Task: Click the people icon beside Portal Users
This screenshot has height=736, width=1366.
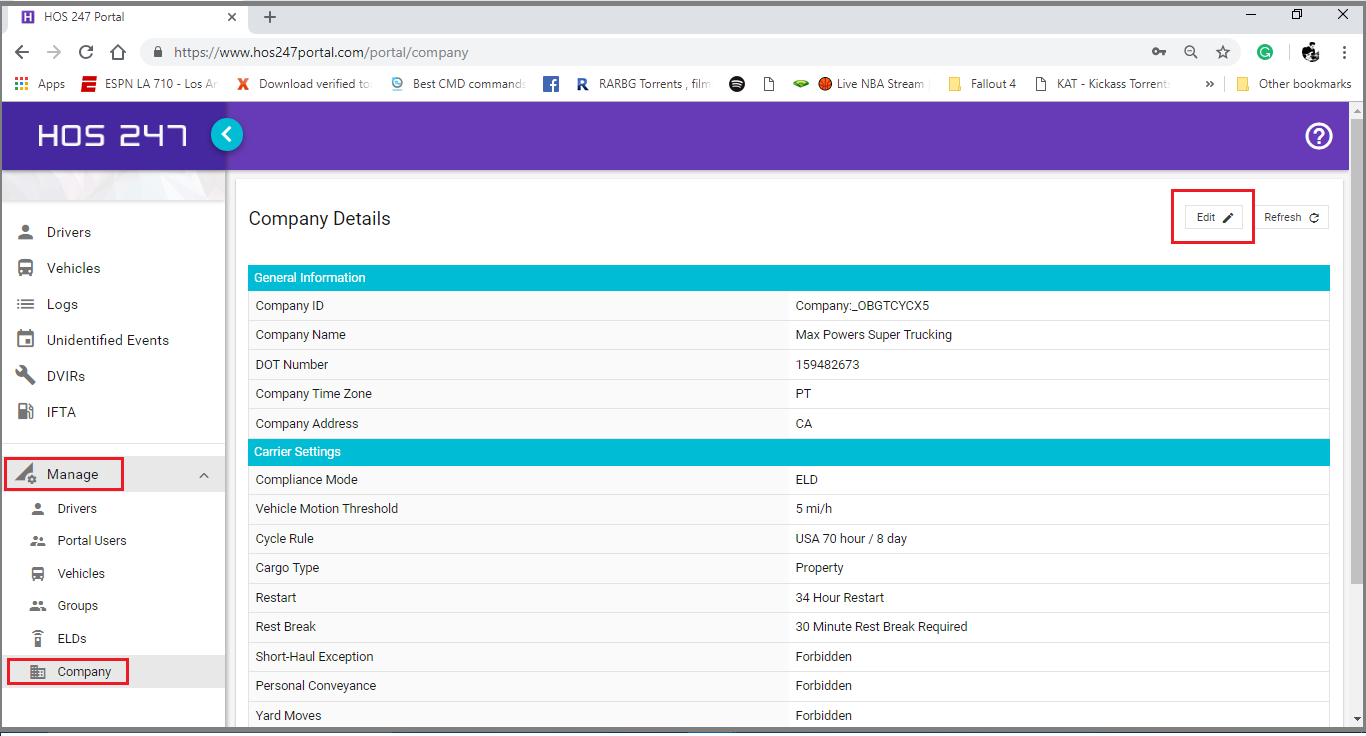Action: pyautogui.click(x=38, y=541)
